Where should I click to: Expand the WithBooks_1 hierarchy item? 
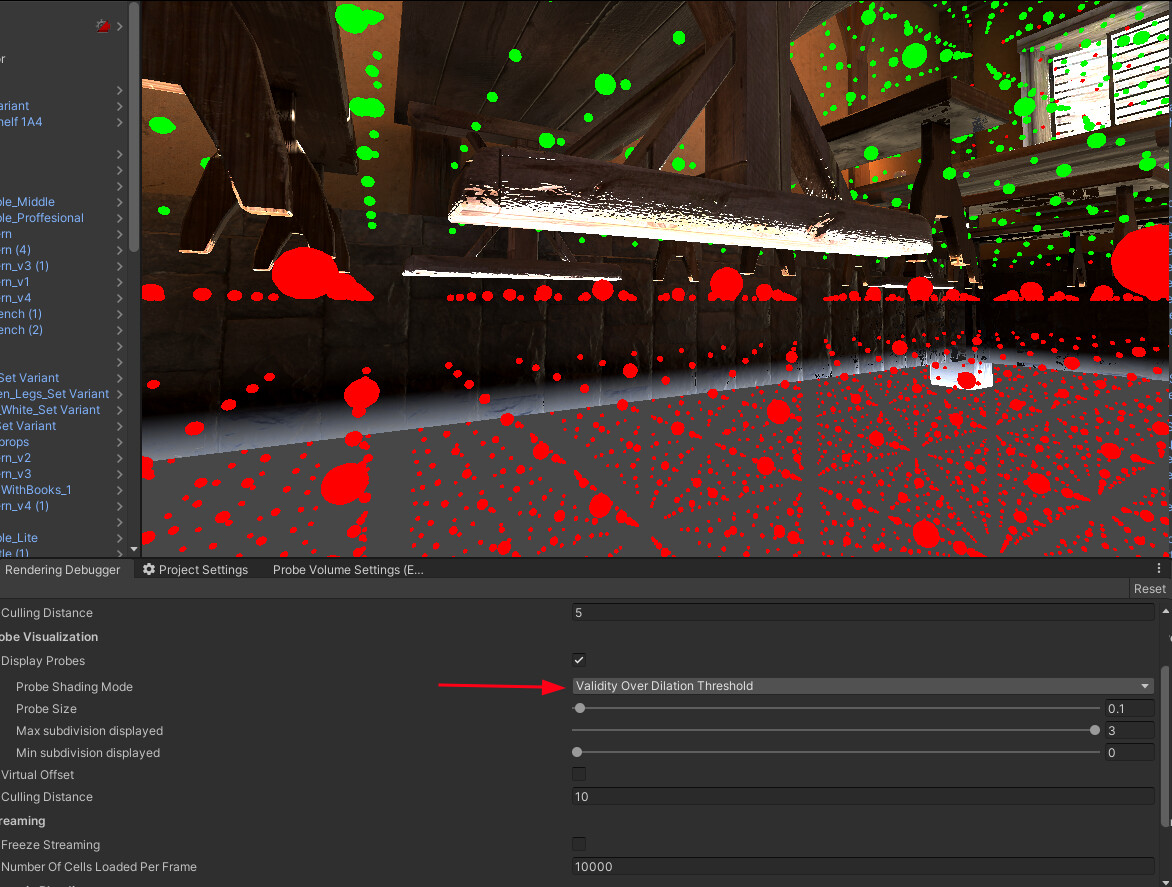coord(118,490)
